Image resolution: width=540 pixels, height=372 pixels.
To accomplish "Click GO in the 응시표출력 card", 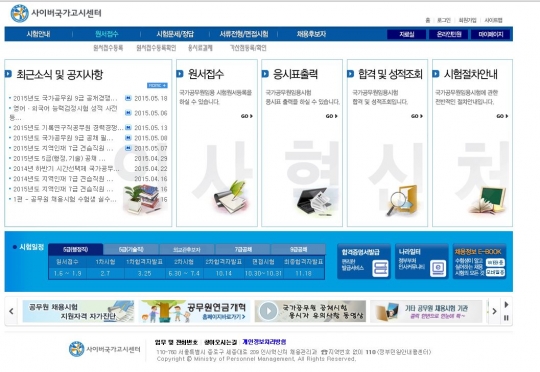I will (x=332, y=116).
